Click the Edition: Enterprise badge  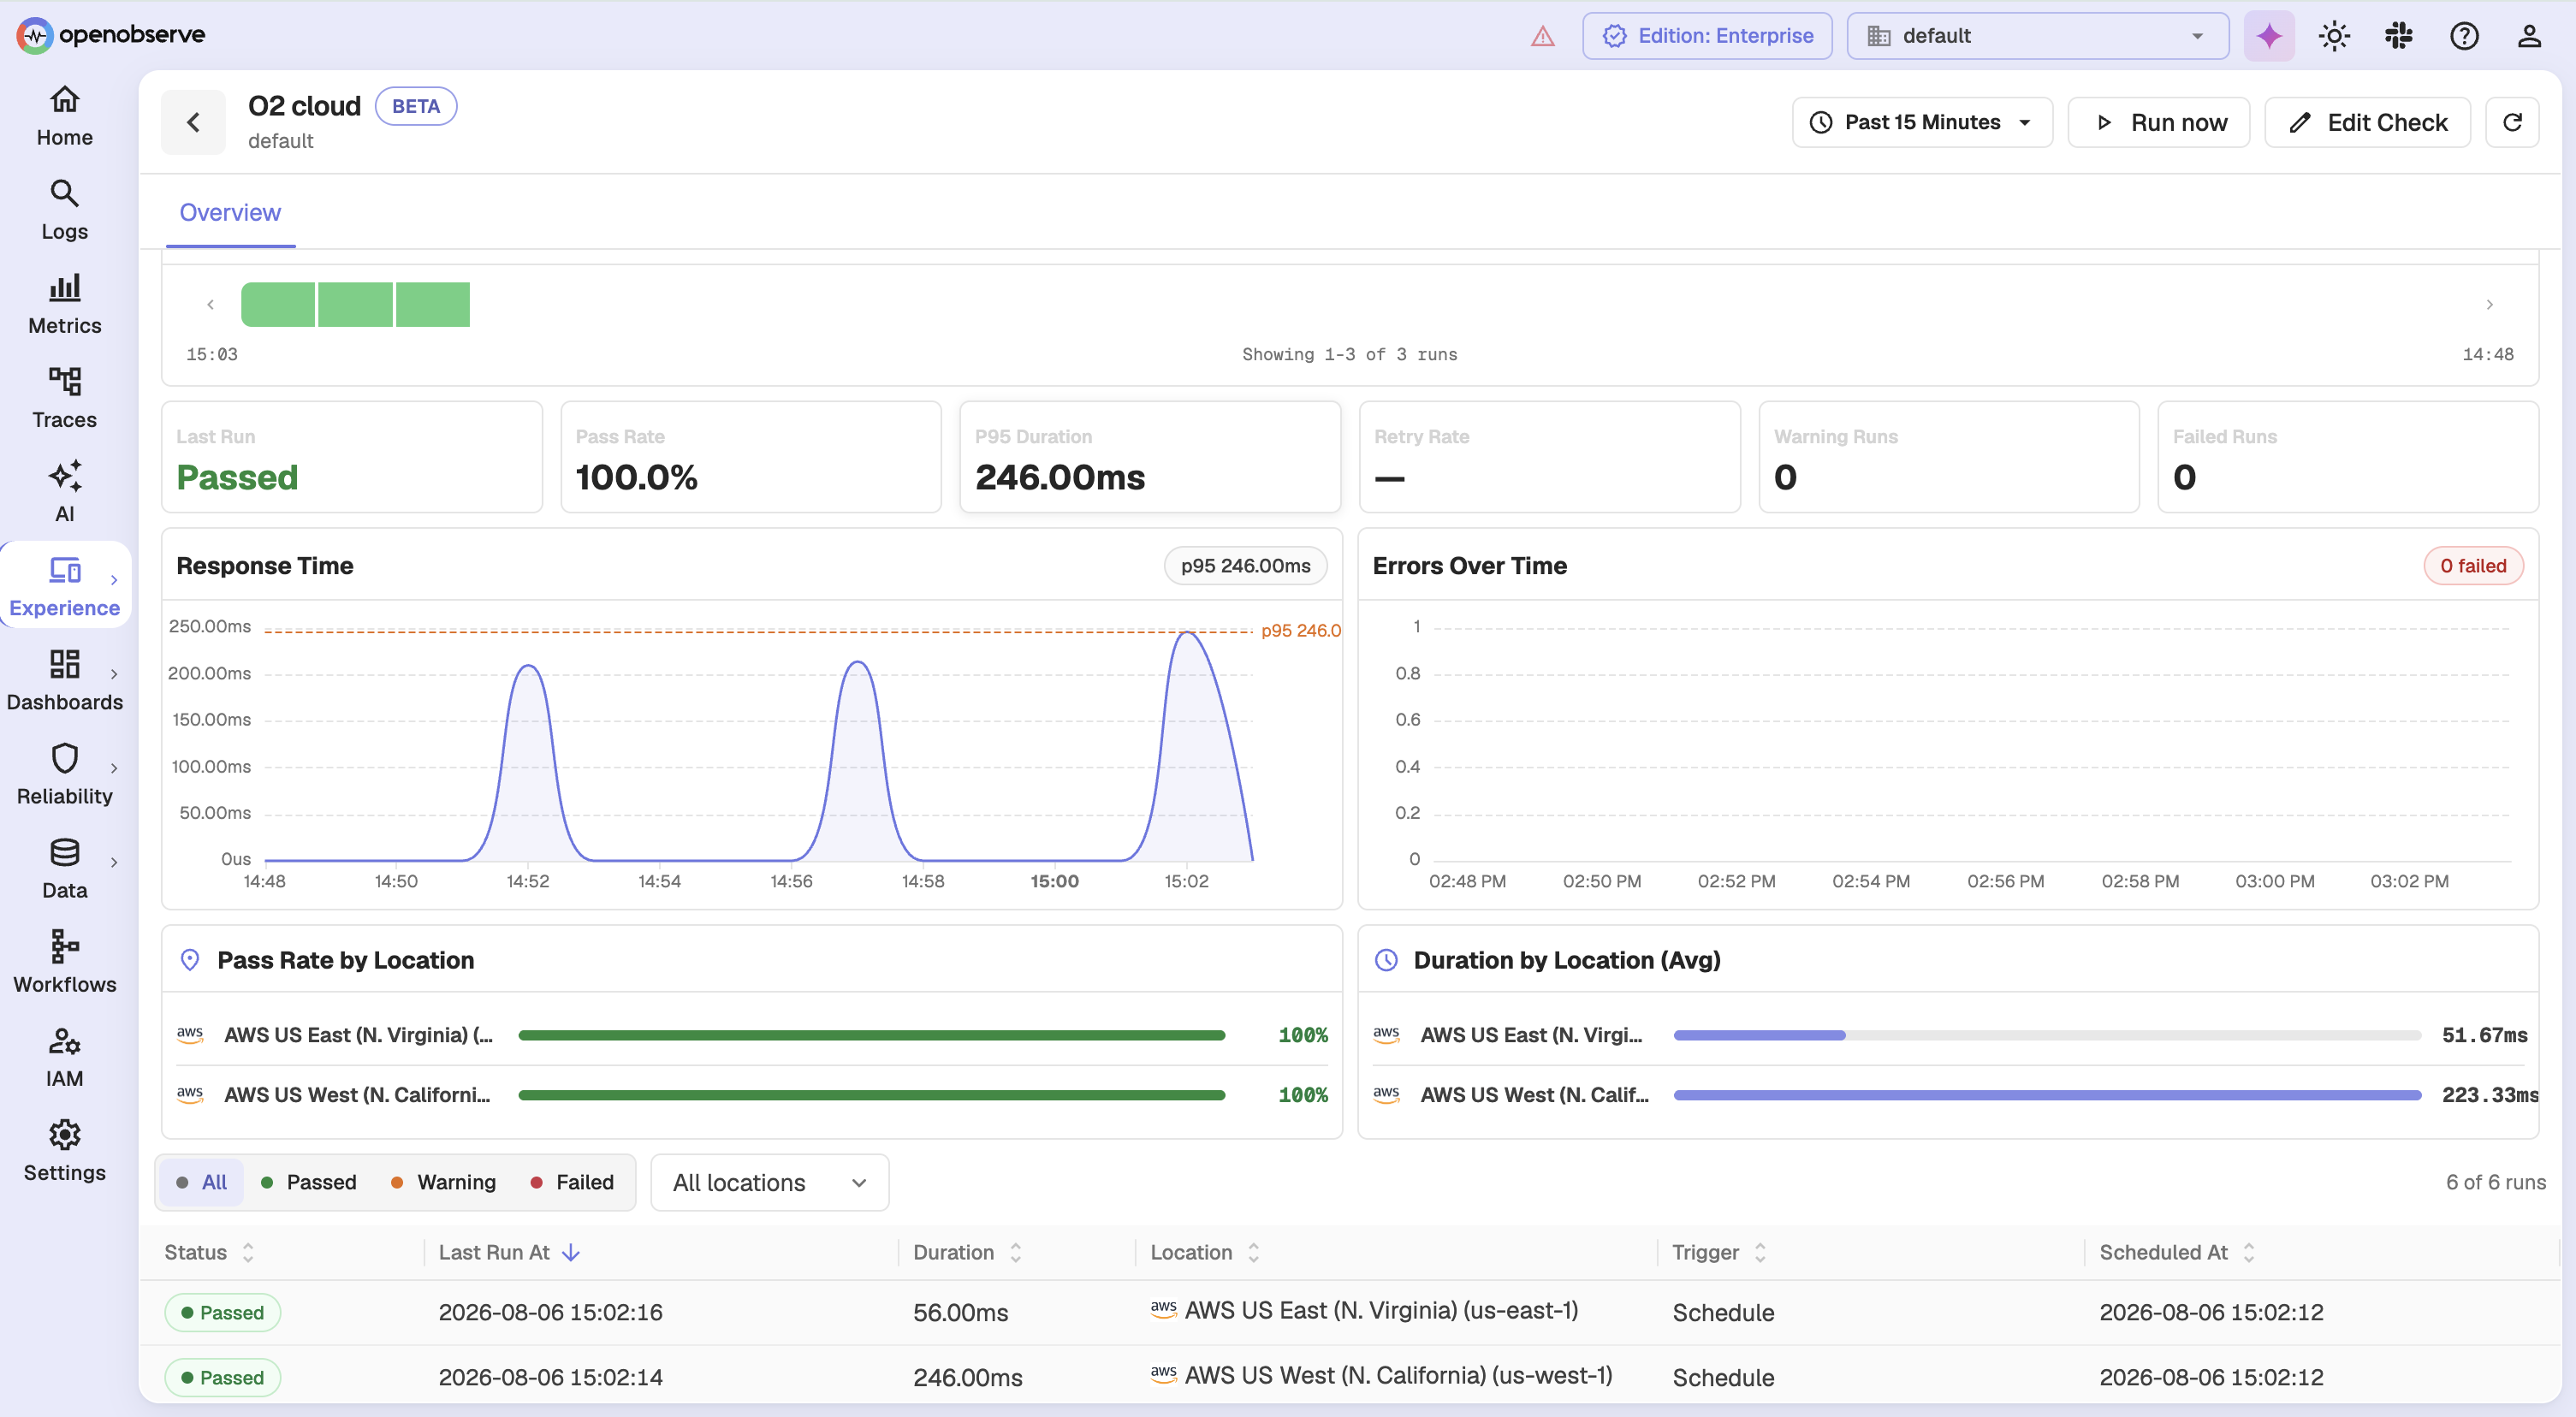click(1707, 36)
